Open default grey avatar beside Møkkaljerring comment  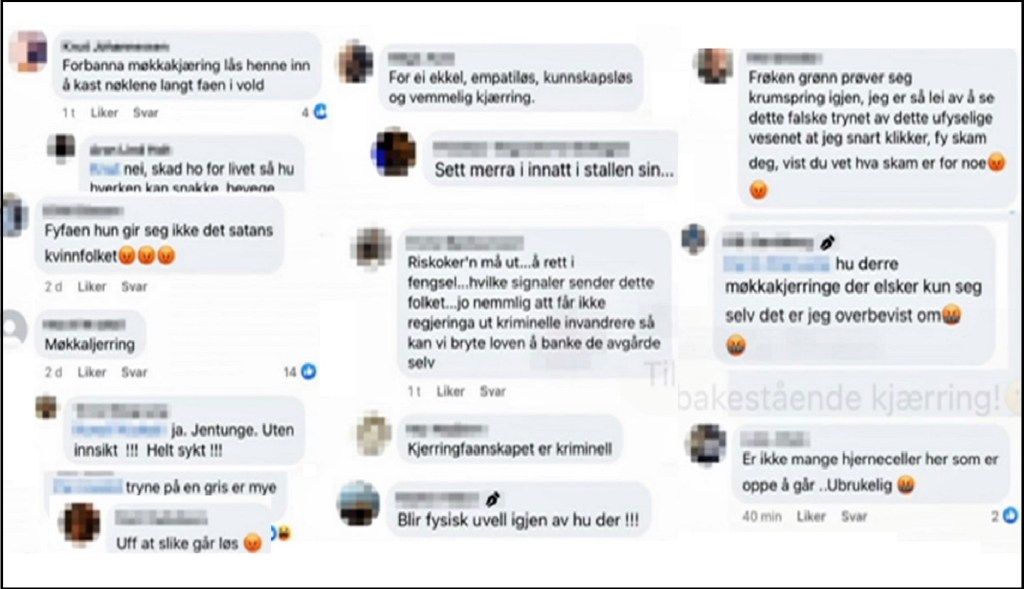(13, 330)
